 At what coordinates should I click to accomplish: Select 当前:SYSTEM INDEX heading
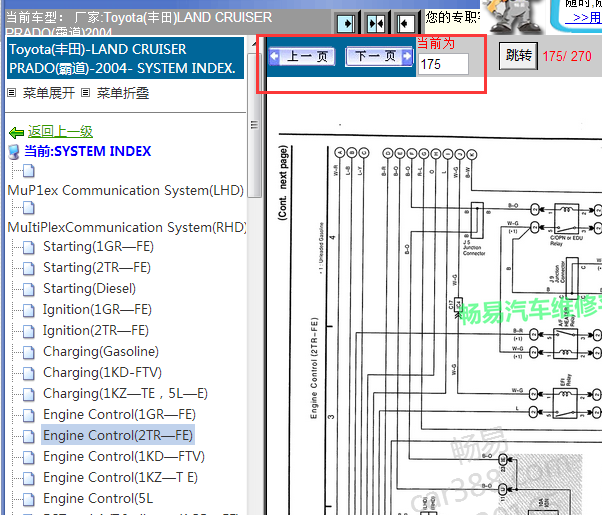click(x=88, y=151)
